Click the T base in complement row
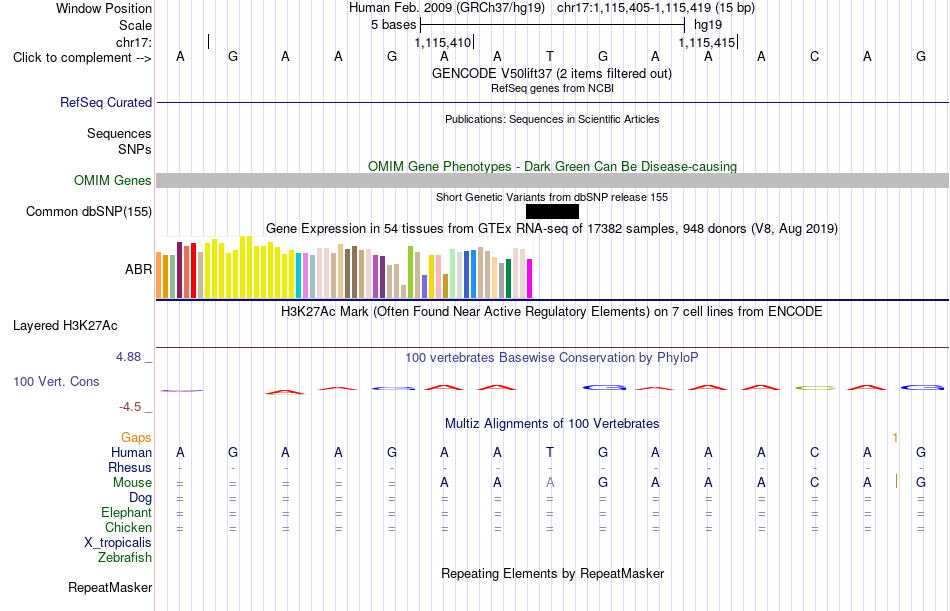The image size is (950, 611). [x=550, y=57]
